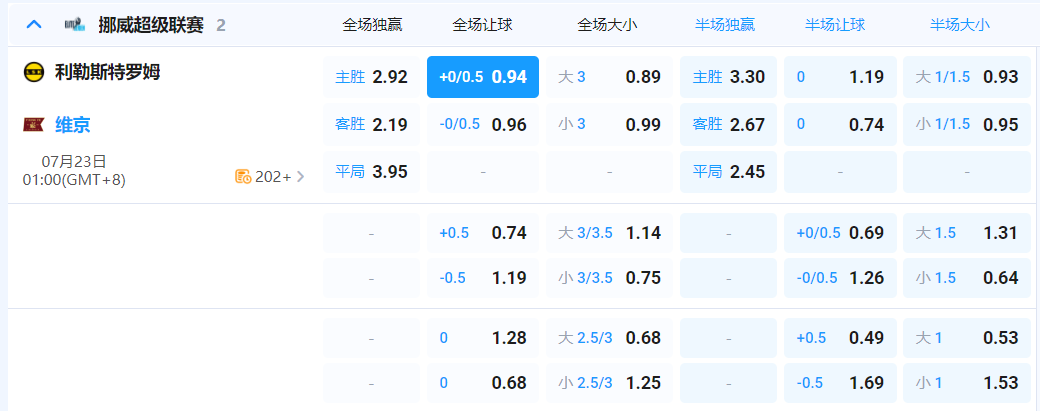
Task: Click the match date 07月23日
Action: coord(74,161)
